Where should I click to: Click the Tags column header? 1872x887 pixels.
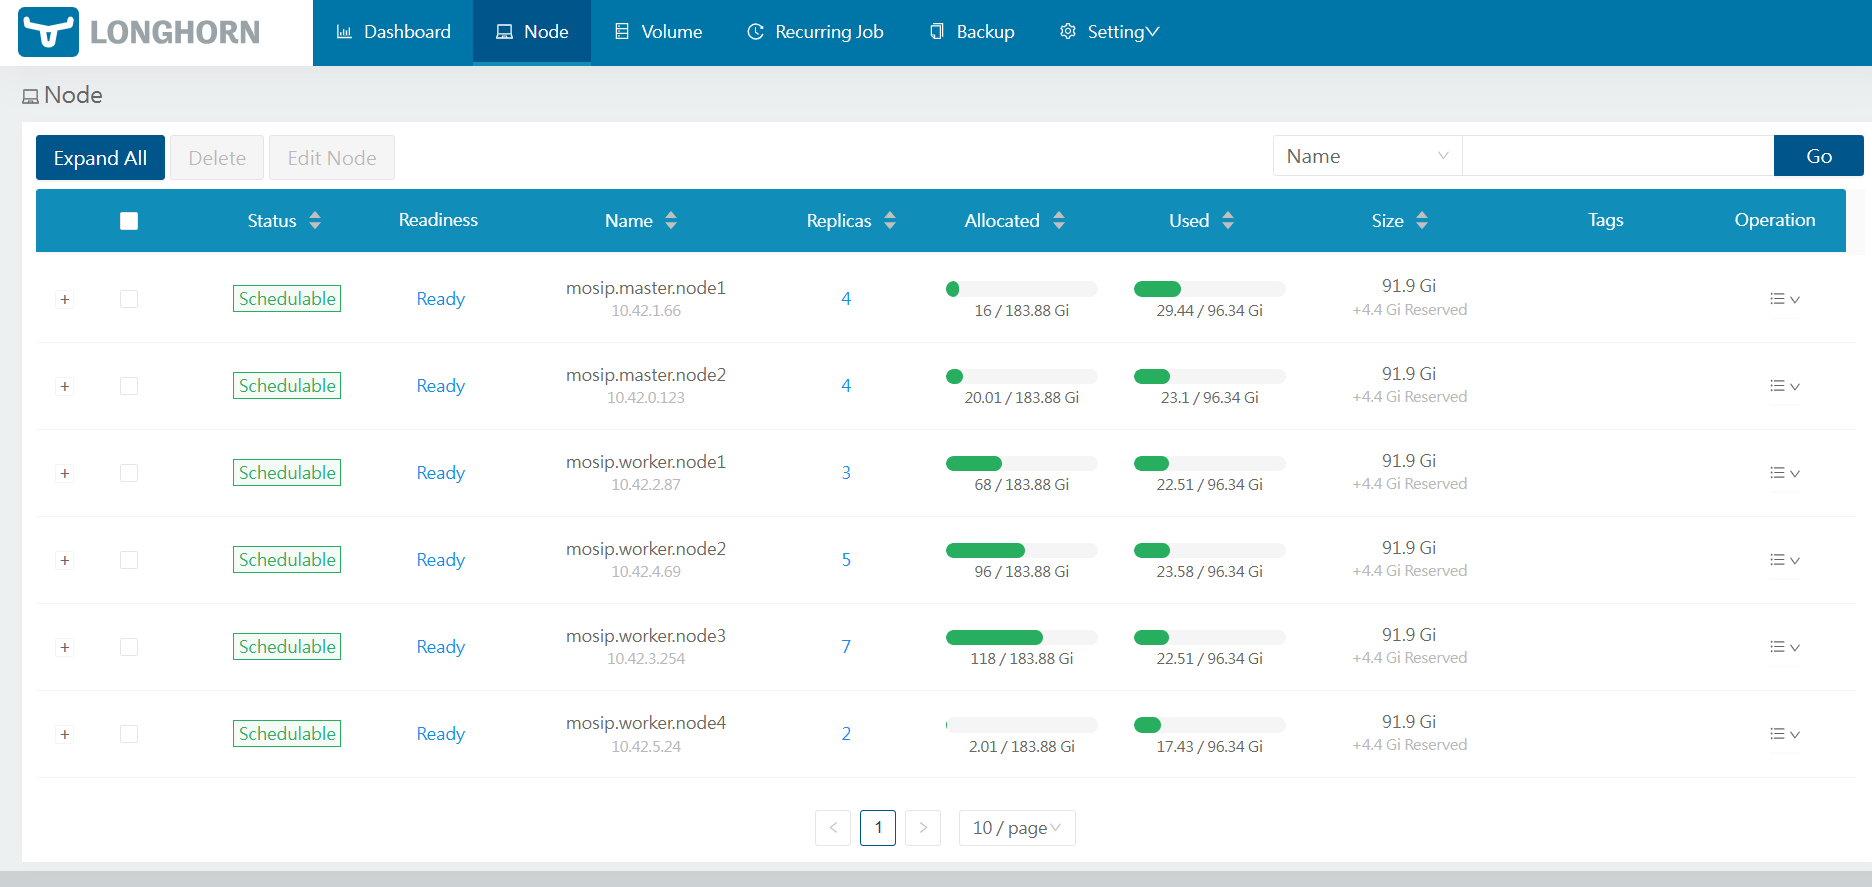(1606, 220)
